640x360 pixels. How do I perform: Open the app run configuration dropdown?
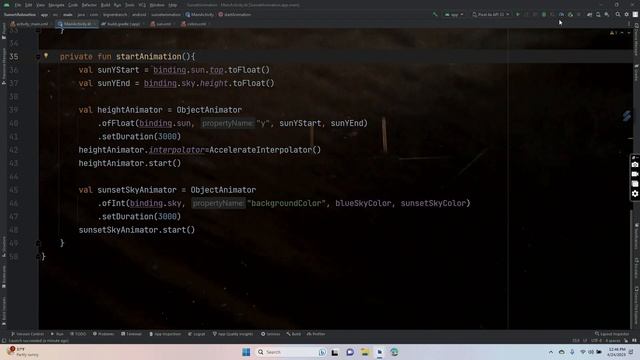pos(454,15)
